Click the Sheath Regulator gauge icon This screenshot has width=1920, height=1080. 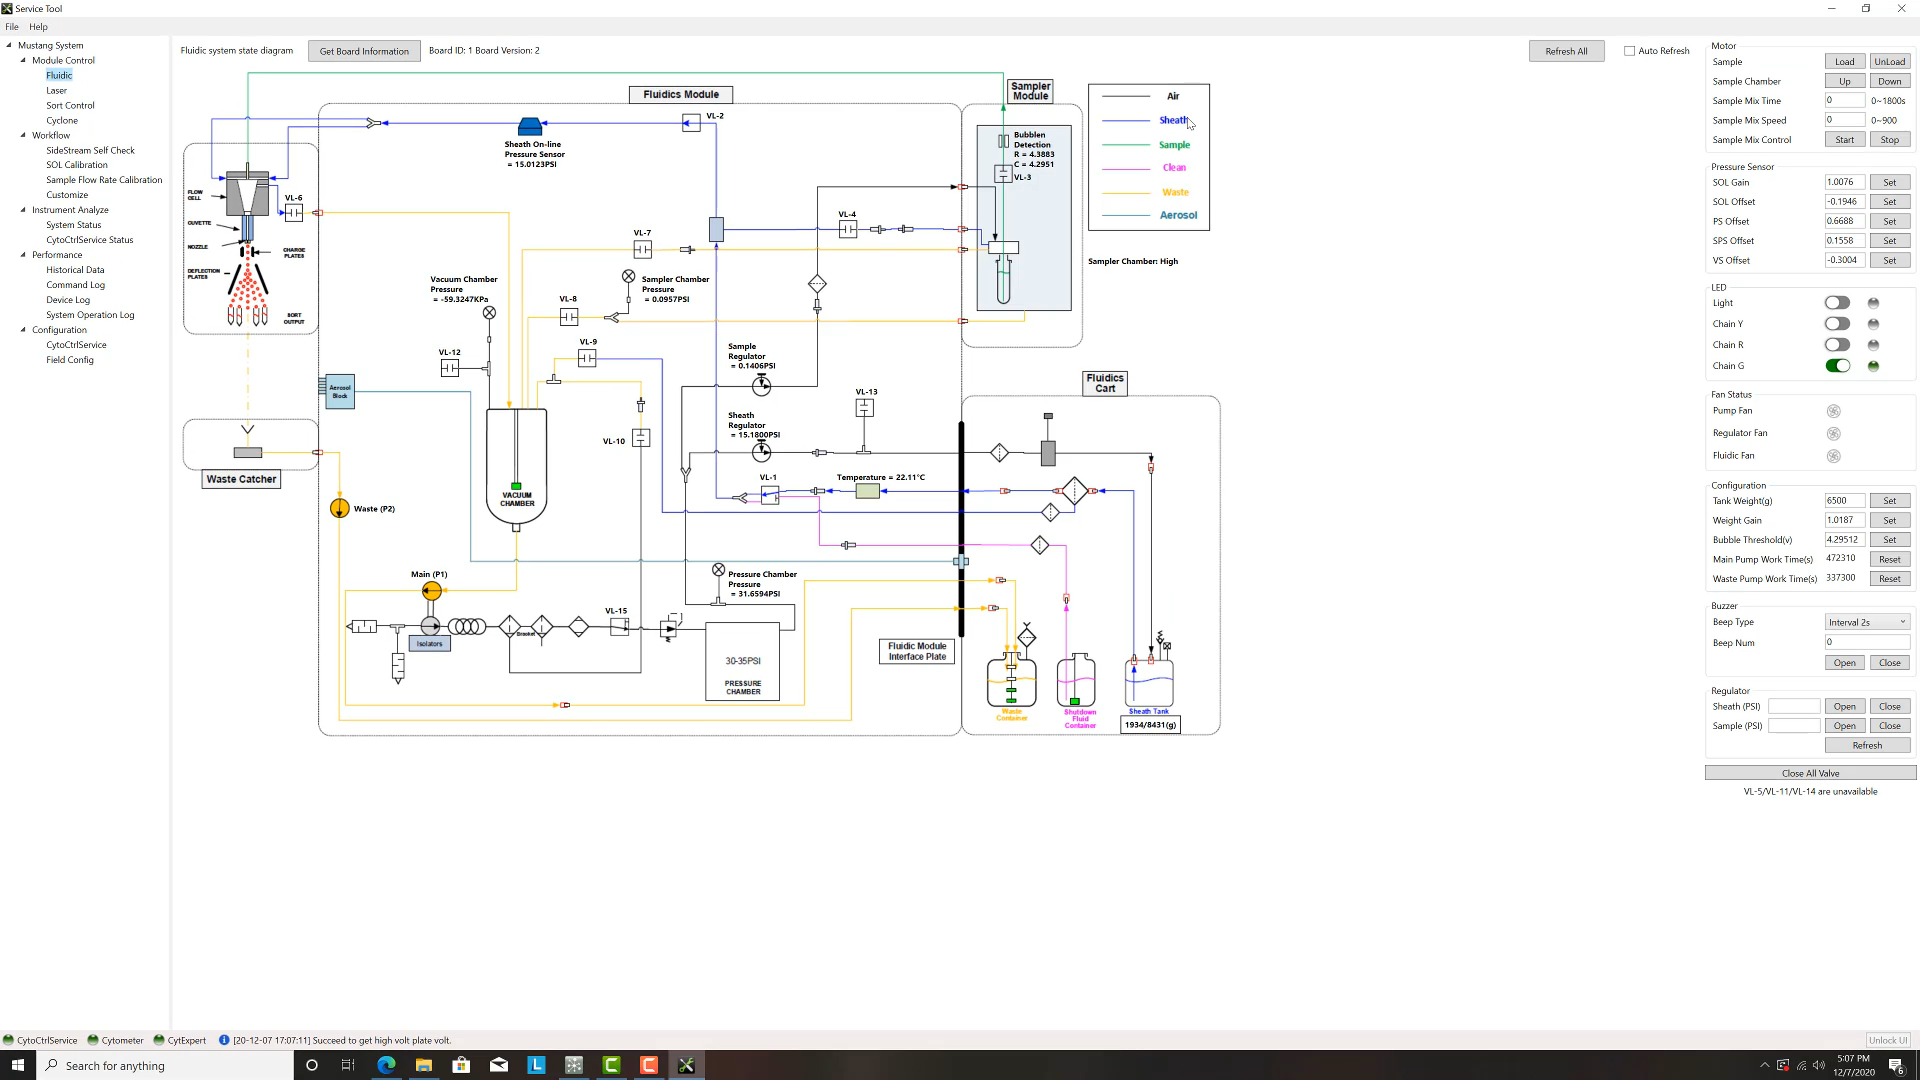point(762,452)
